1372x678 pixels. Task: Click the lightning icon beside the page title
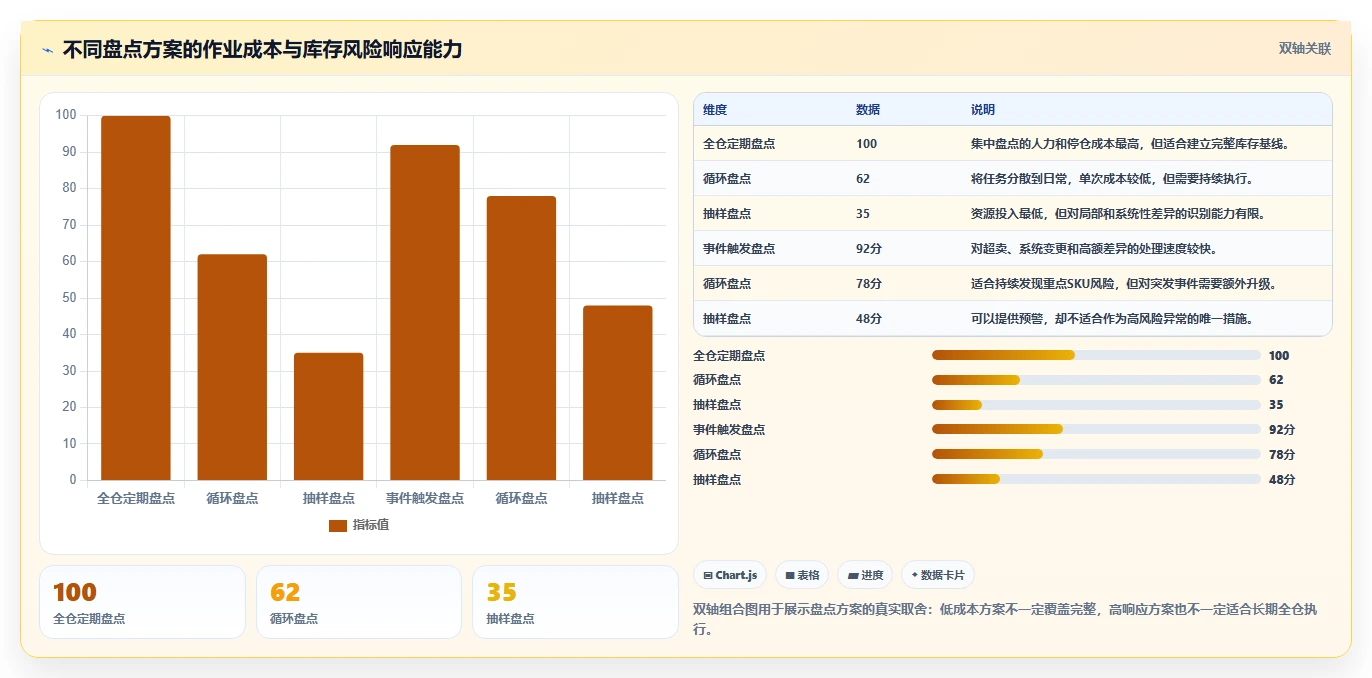48,50
